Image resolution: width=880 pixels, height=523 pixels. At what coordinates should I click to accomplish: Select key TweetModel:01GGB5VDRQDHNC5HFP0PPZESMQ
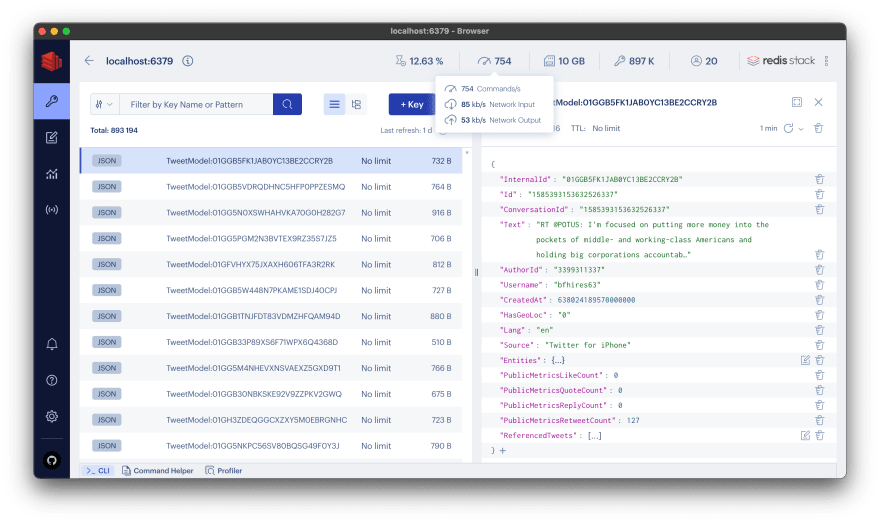[x=271, y=187]
